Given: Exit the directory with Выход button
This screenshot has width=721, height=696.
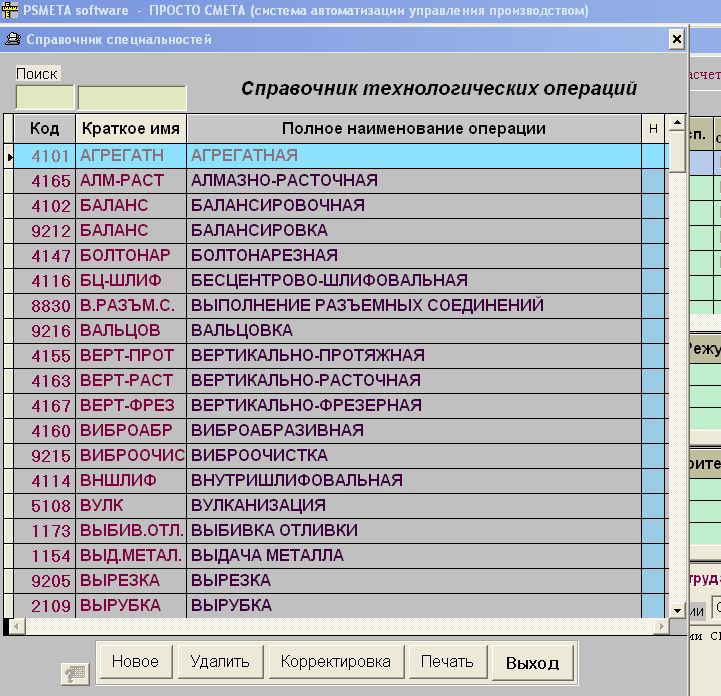Looking at the screenshot, I should tap(532, 663).
